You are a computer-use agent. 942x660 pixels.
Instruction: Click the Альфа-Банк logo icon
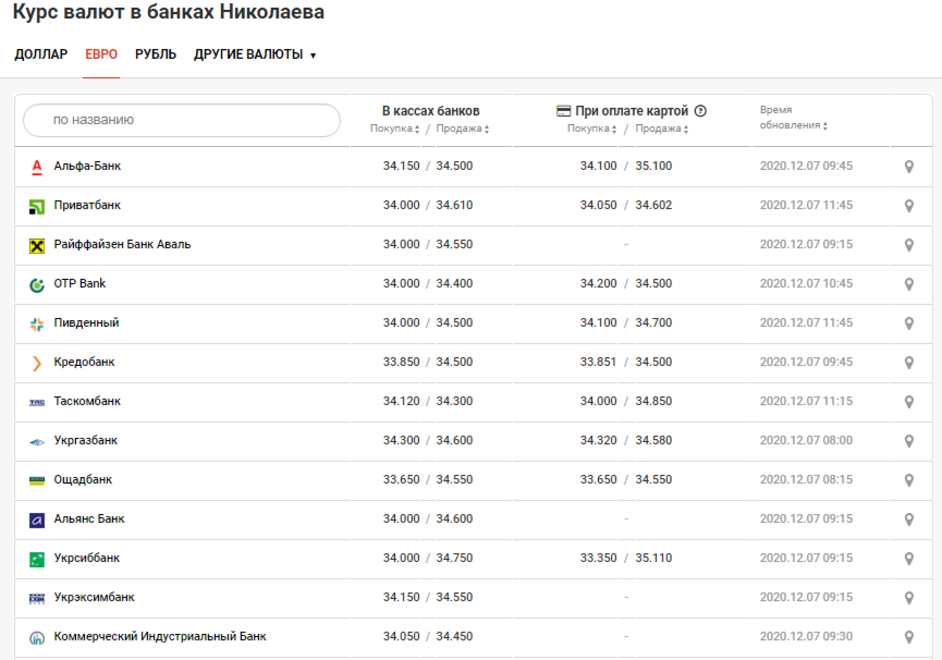(37, 167)
